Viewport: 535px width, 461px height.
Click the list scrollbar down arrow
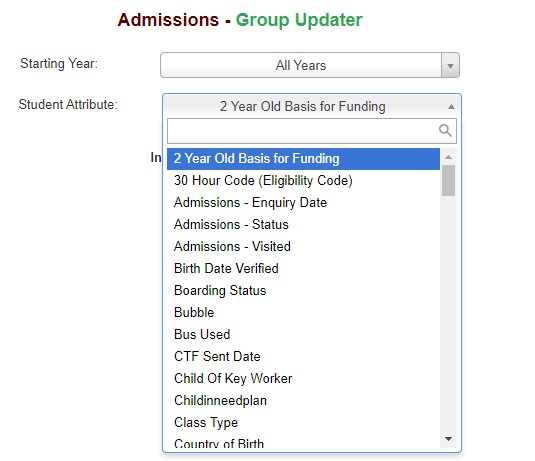tap(448, 438)
